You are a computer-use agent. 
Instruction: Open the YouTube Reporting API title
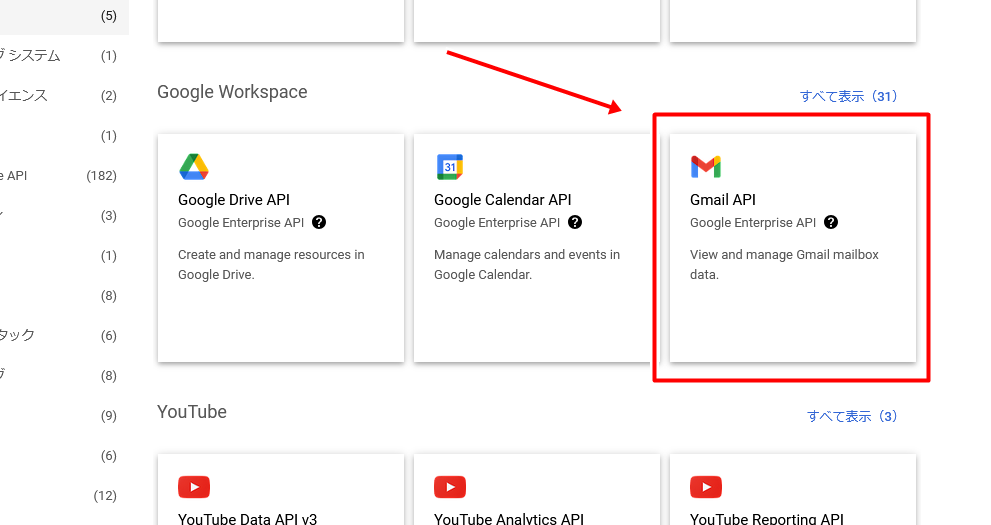[x=767, y=519]
